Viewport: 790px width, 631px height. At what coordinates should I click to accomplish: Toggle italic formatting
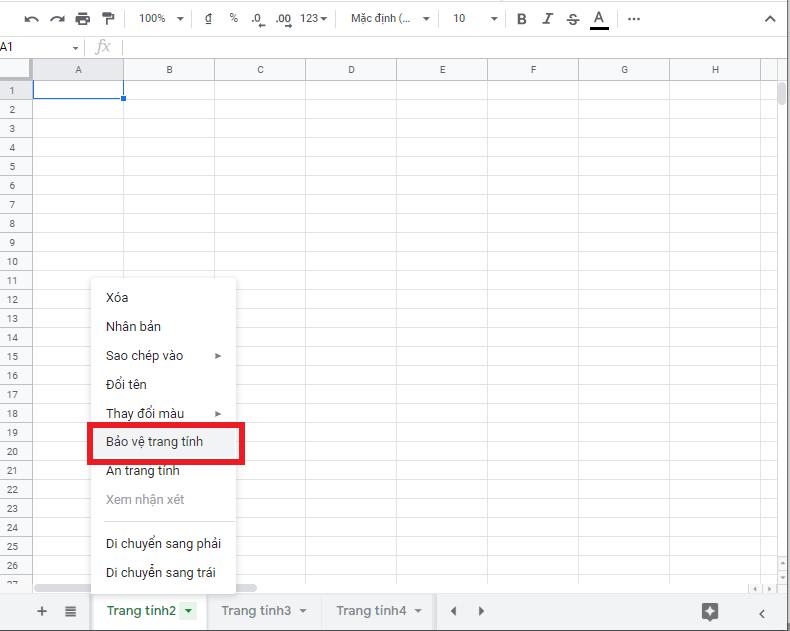point(547,19)
